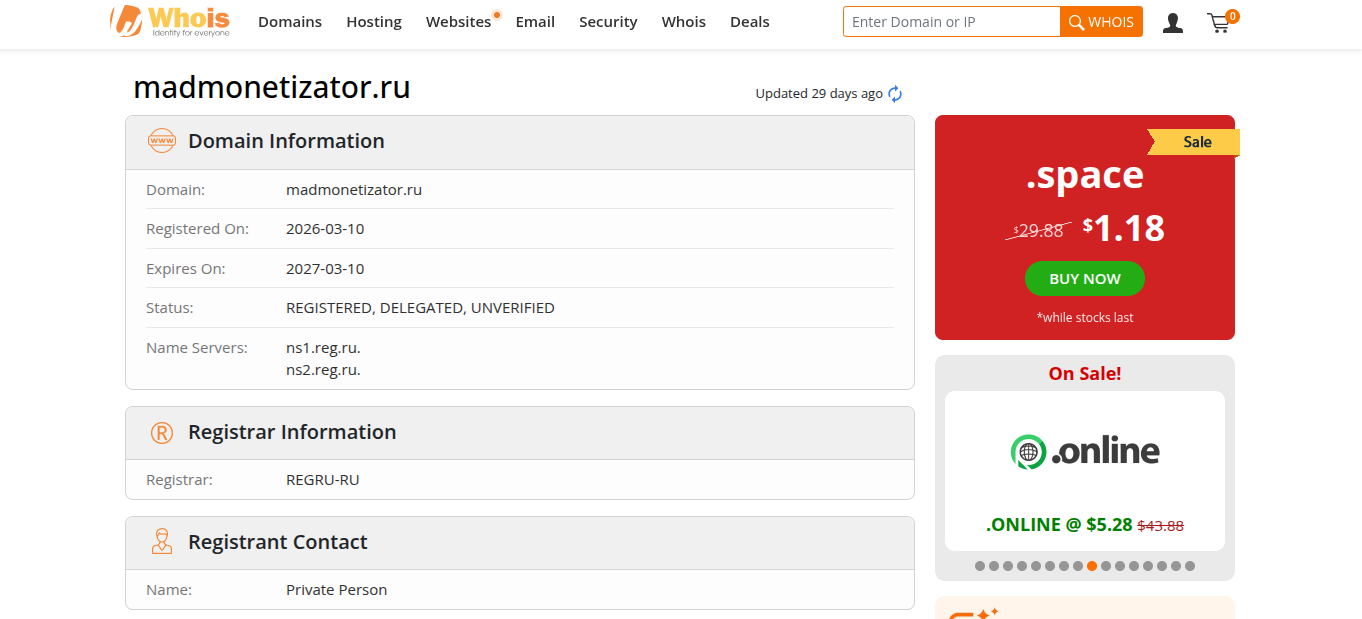Click the BUY NOW button

click(1085, 279)
